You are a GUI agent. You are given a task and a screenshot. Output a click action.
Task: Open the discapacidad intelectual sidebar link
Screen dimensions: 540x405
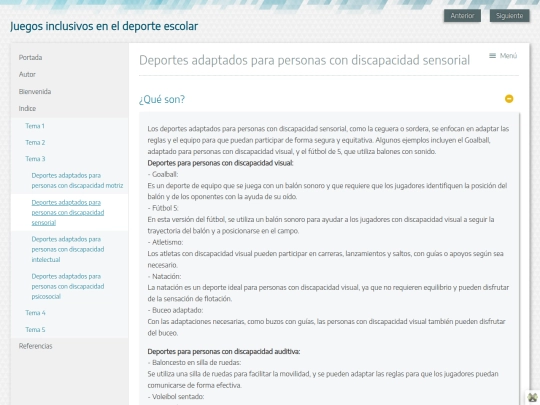point(68,249)
